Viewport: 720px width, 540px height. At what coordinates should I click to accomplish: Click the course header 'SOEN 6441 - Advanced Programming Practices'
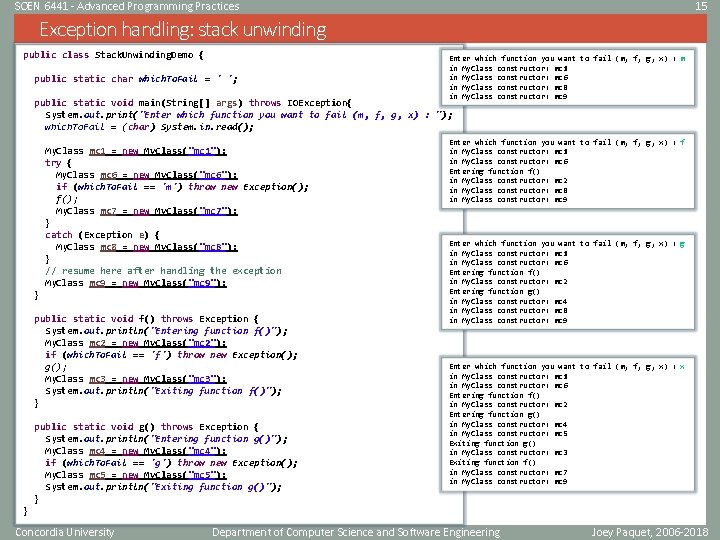[x=127, y=6]
